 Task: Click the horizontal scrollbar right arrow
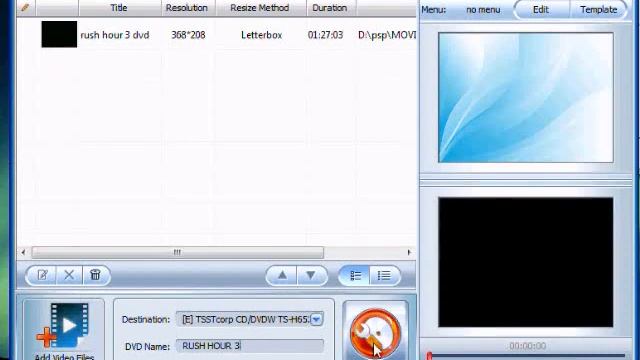pyautogui.click(x=409, y=252)
